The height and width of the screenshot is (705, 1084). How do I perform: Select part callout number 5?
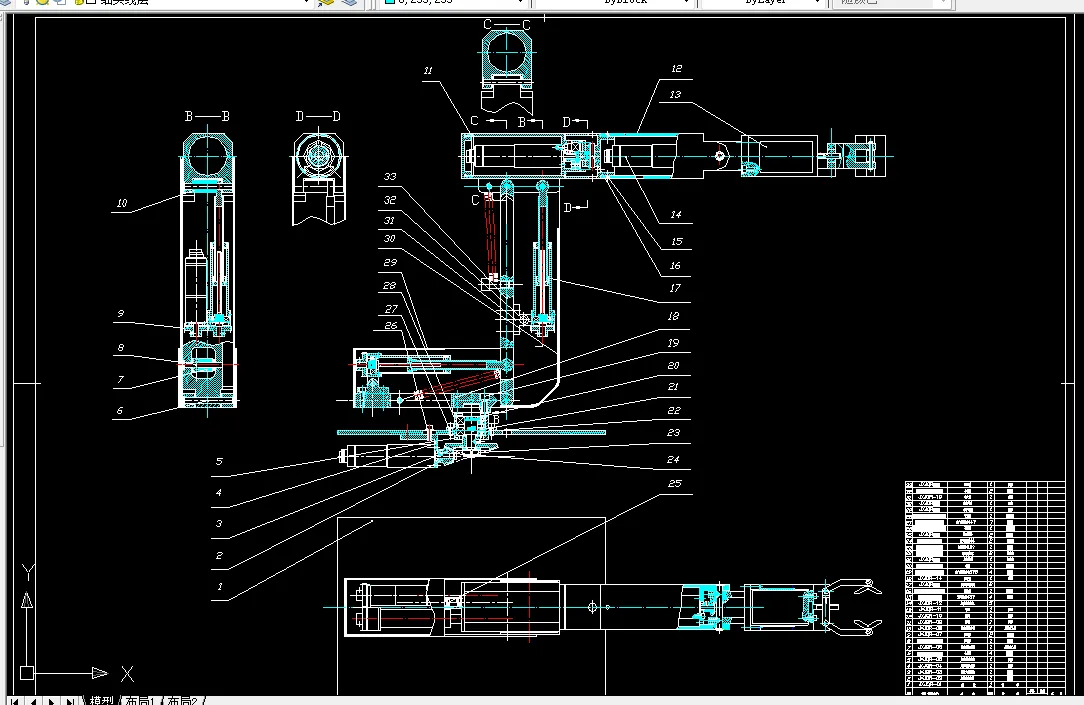(219, 462)
